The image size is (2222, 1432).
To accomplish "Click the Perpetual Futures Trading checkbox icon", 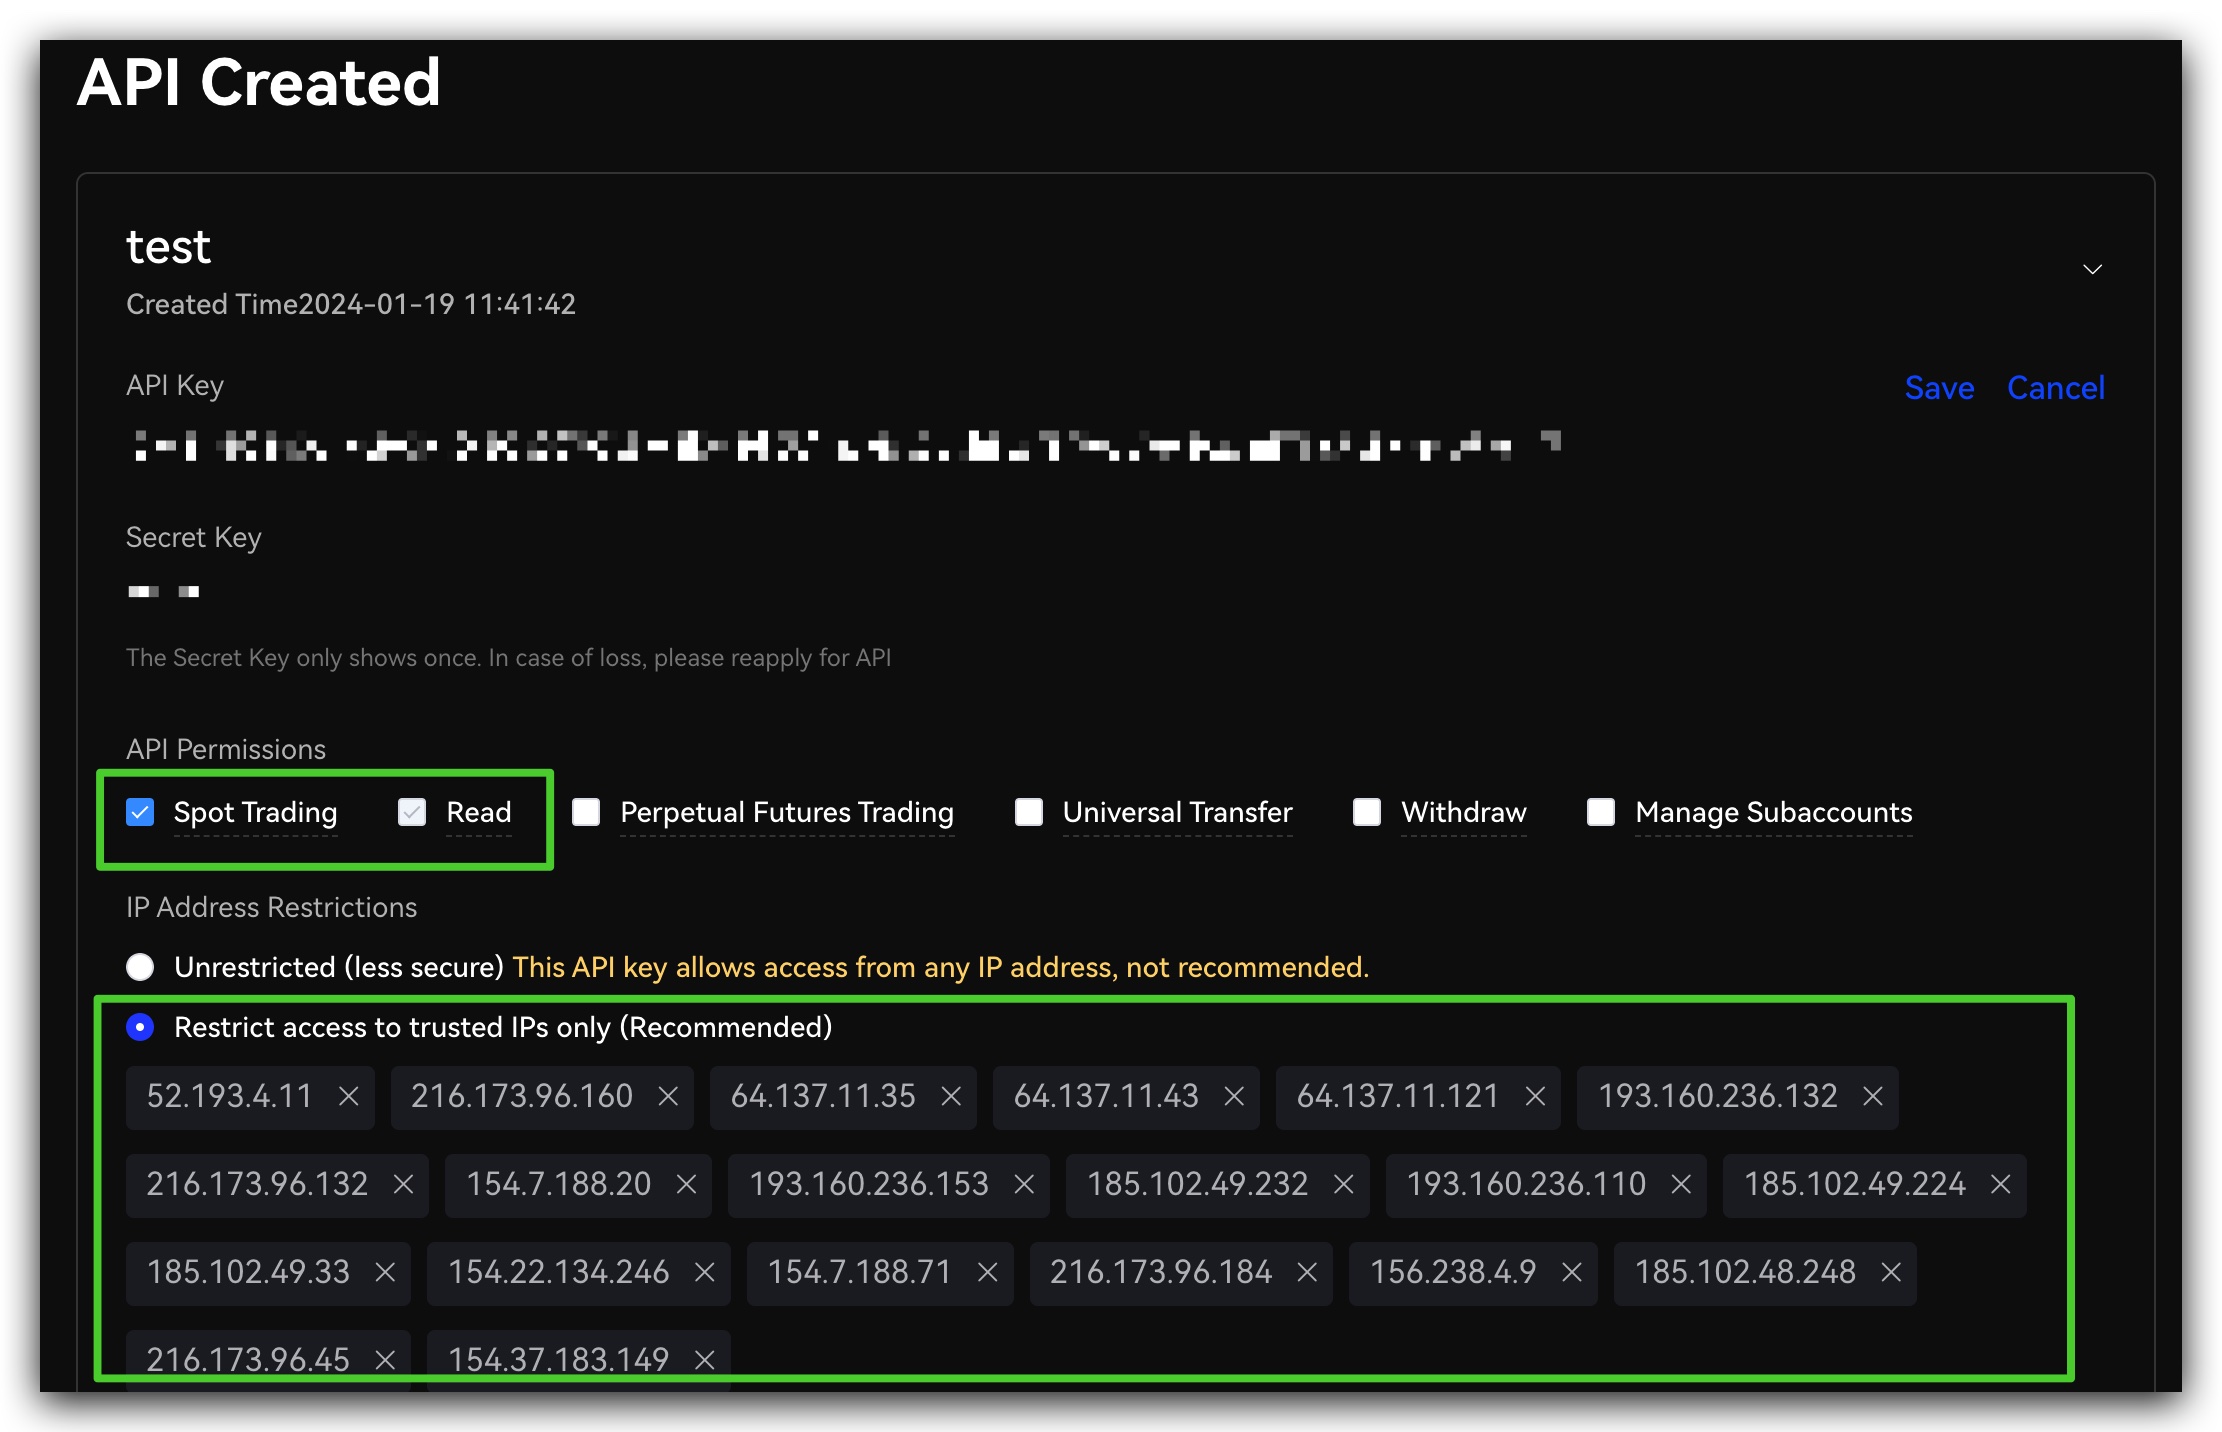I will click(x=588, y=812).
